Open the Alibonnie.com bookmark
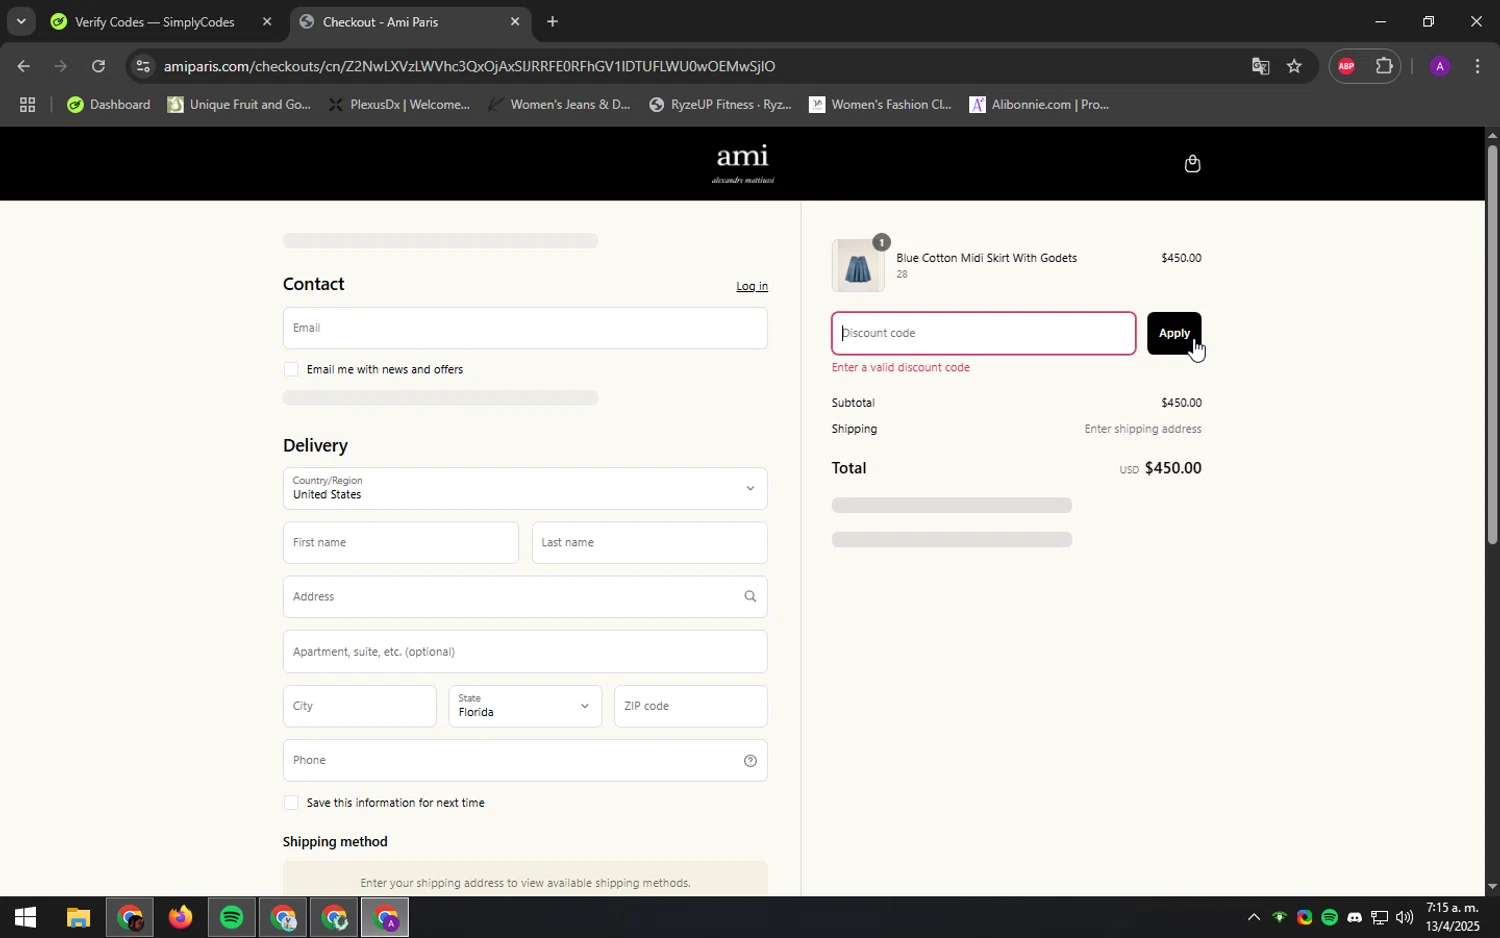Image resolution: width=1500 pixels, height=938 pixels. [1040, 104]
